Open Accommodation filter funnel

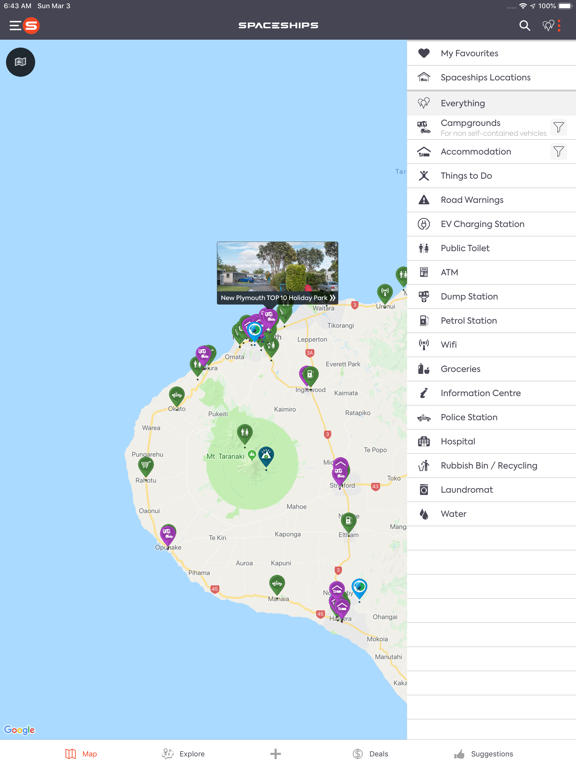558,152
